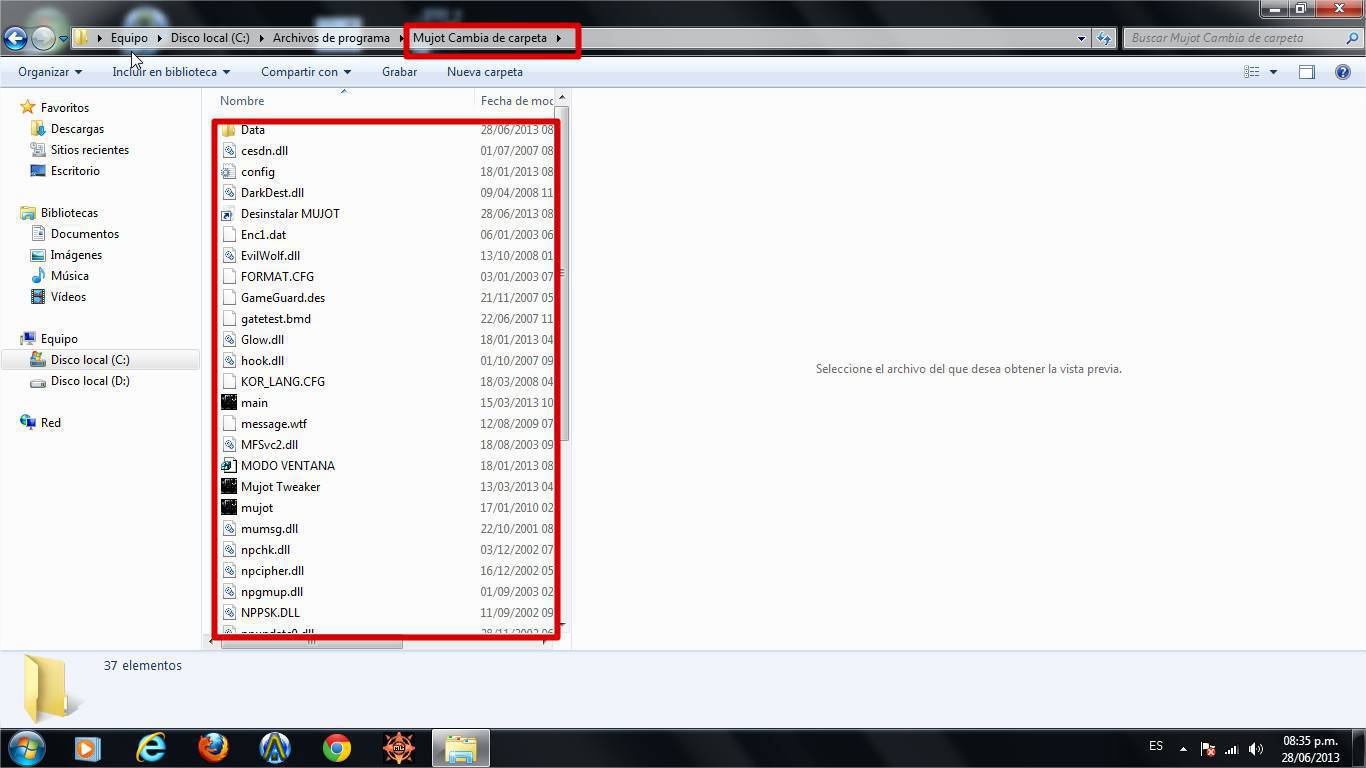Click the Back navigation arrow button
Screen dimensions: 1366x768
[x=15, y=39]
